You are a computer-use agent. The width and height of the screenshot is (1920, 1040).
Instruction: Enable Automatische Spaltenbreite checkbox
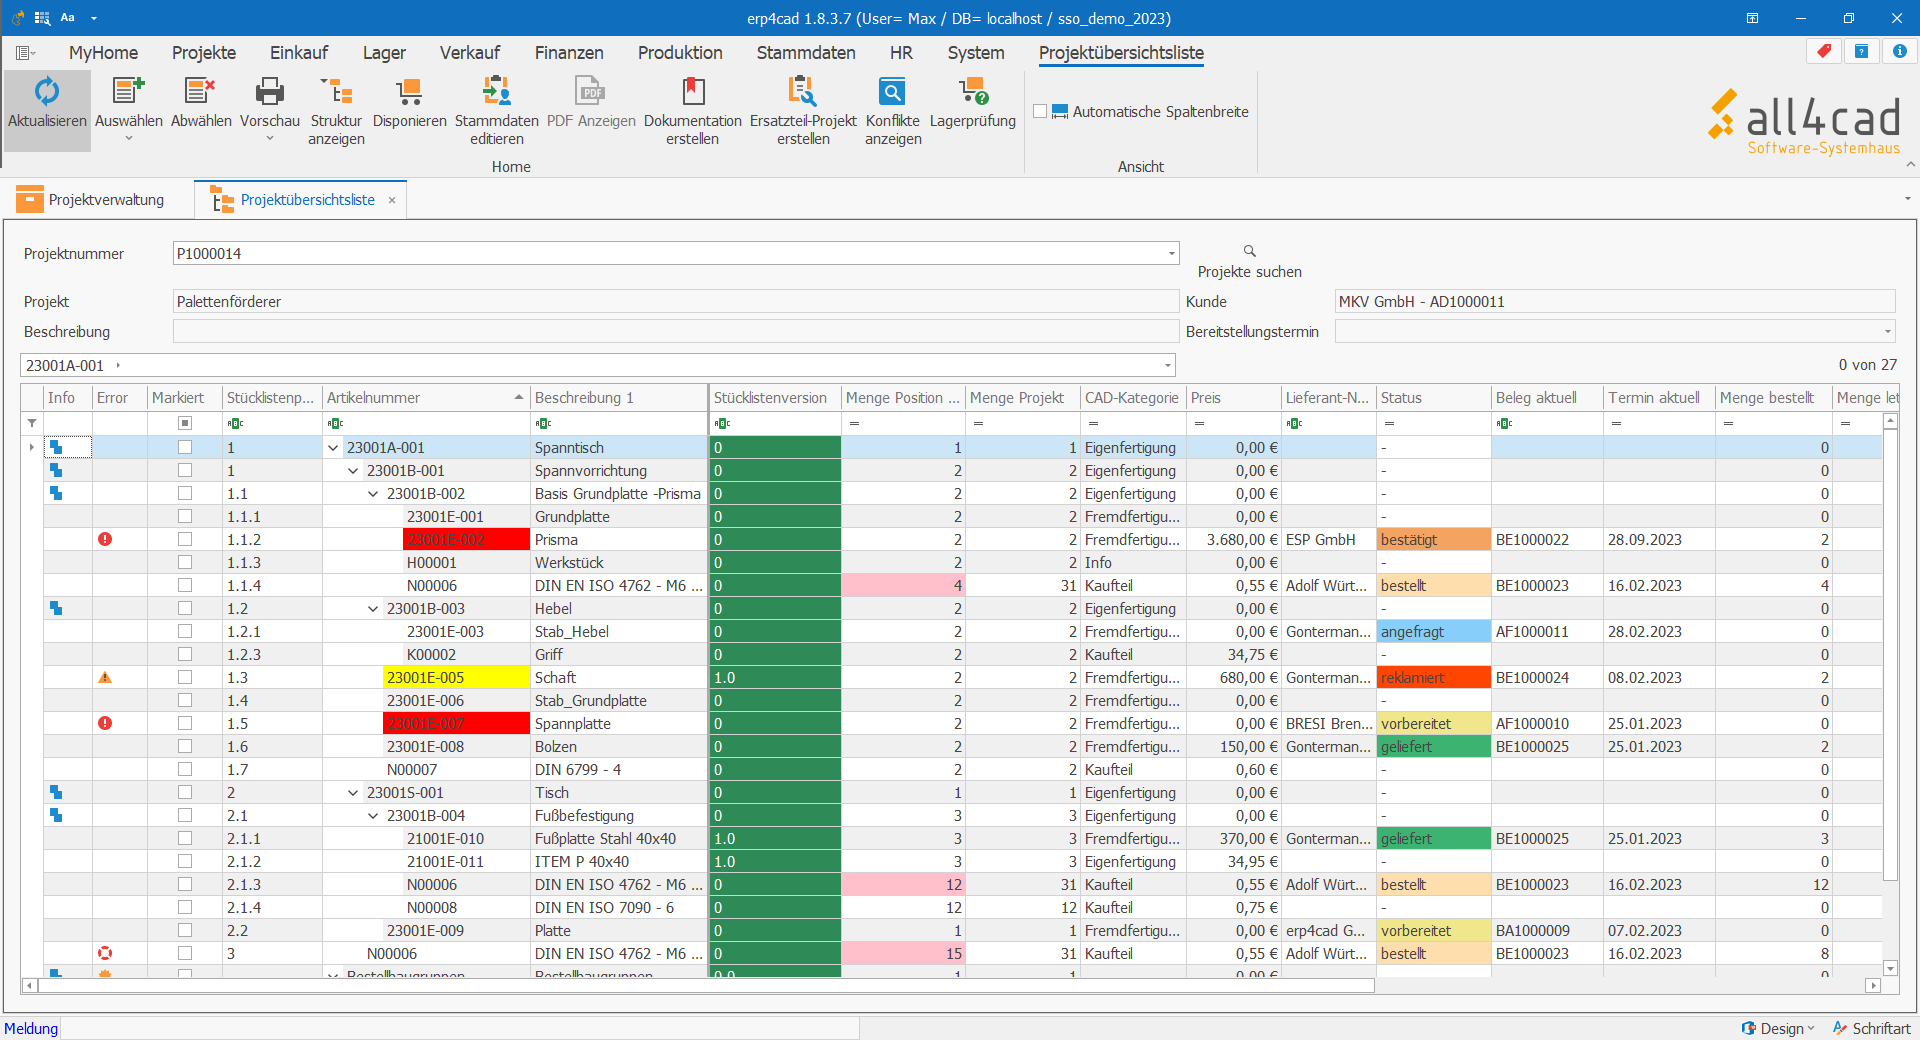[1040, 112]
